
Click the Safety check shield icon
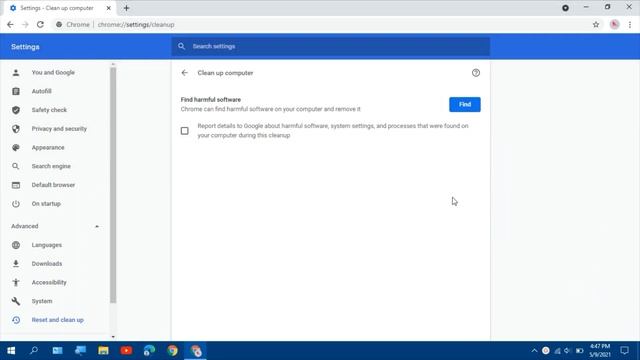pyautogui.click(x=16, y=110)
